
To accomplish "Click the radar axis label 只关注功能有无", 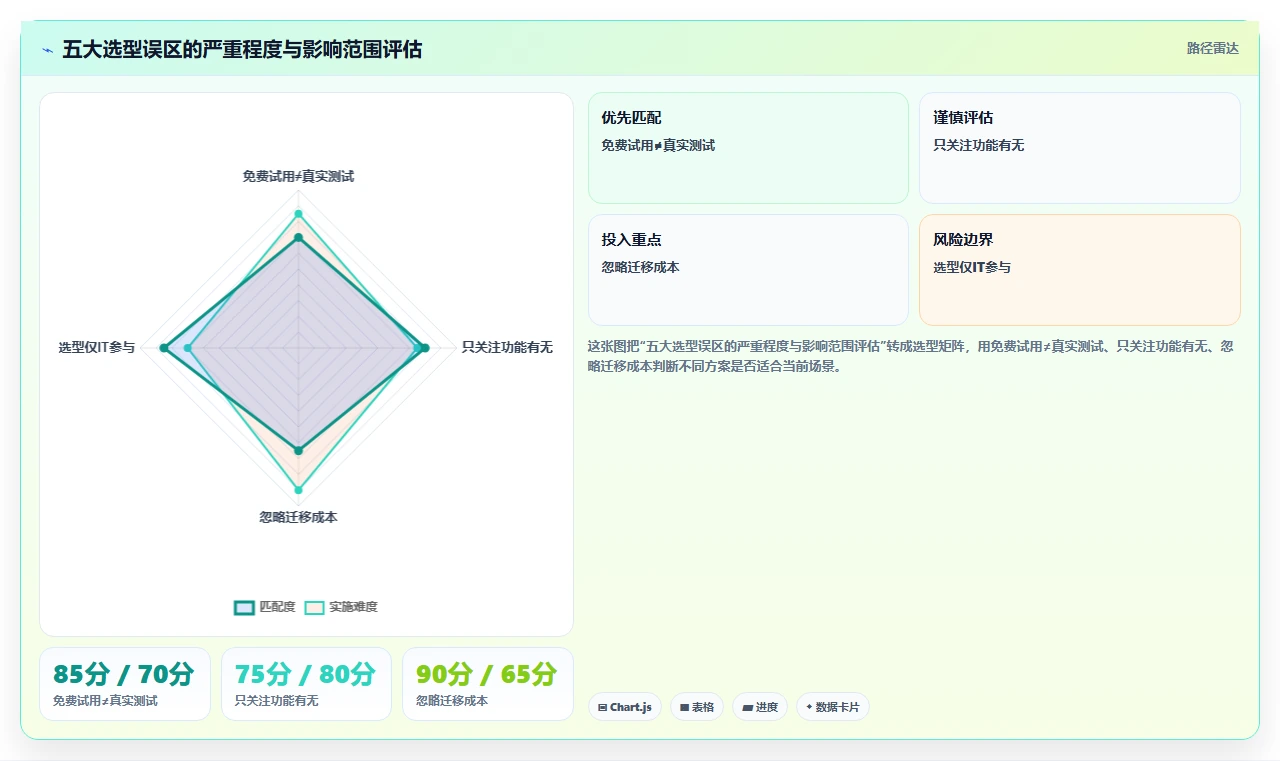I will (507, 347).
